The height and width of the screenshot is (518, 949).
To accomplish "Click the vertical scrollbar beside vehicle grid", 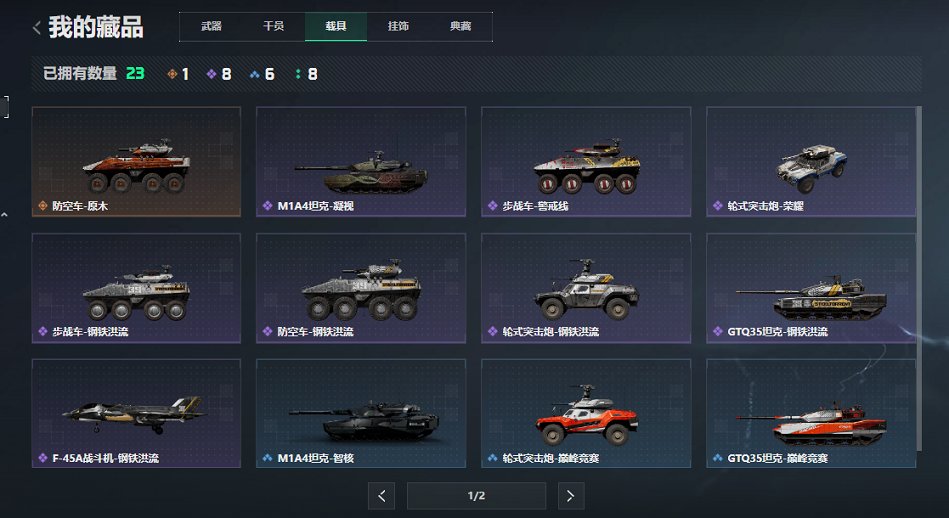I will [x=919, y=278].
